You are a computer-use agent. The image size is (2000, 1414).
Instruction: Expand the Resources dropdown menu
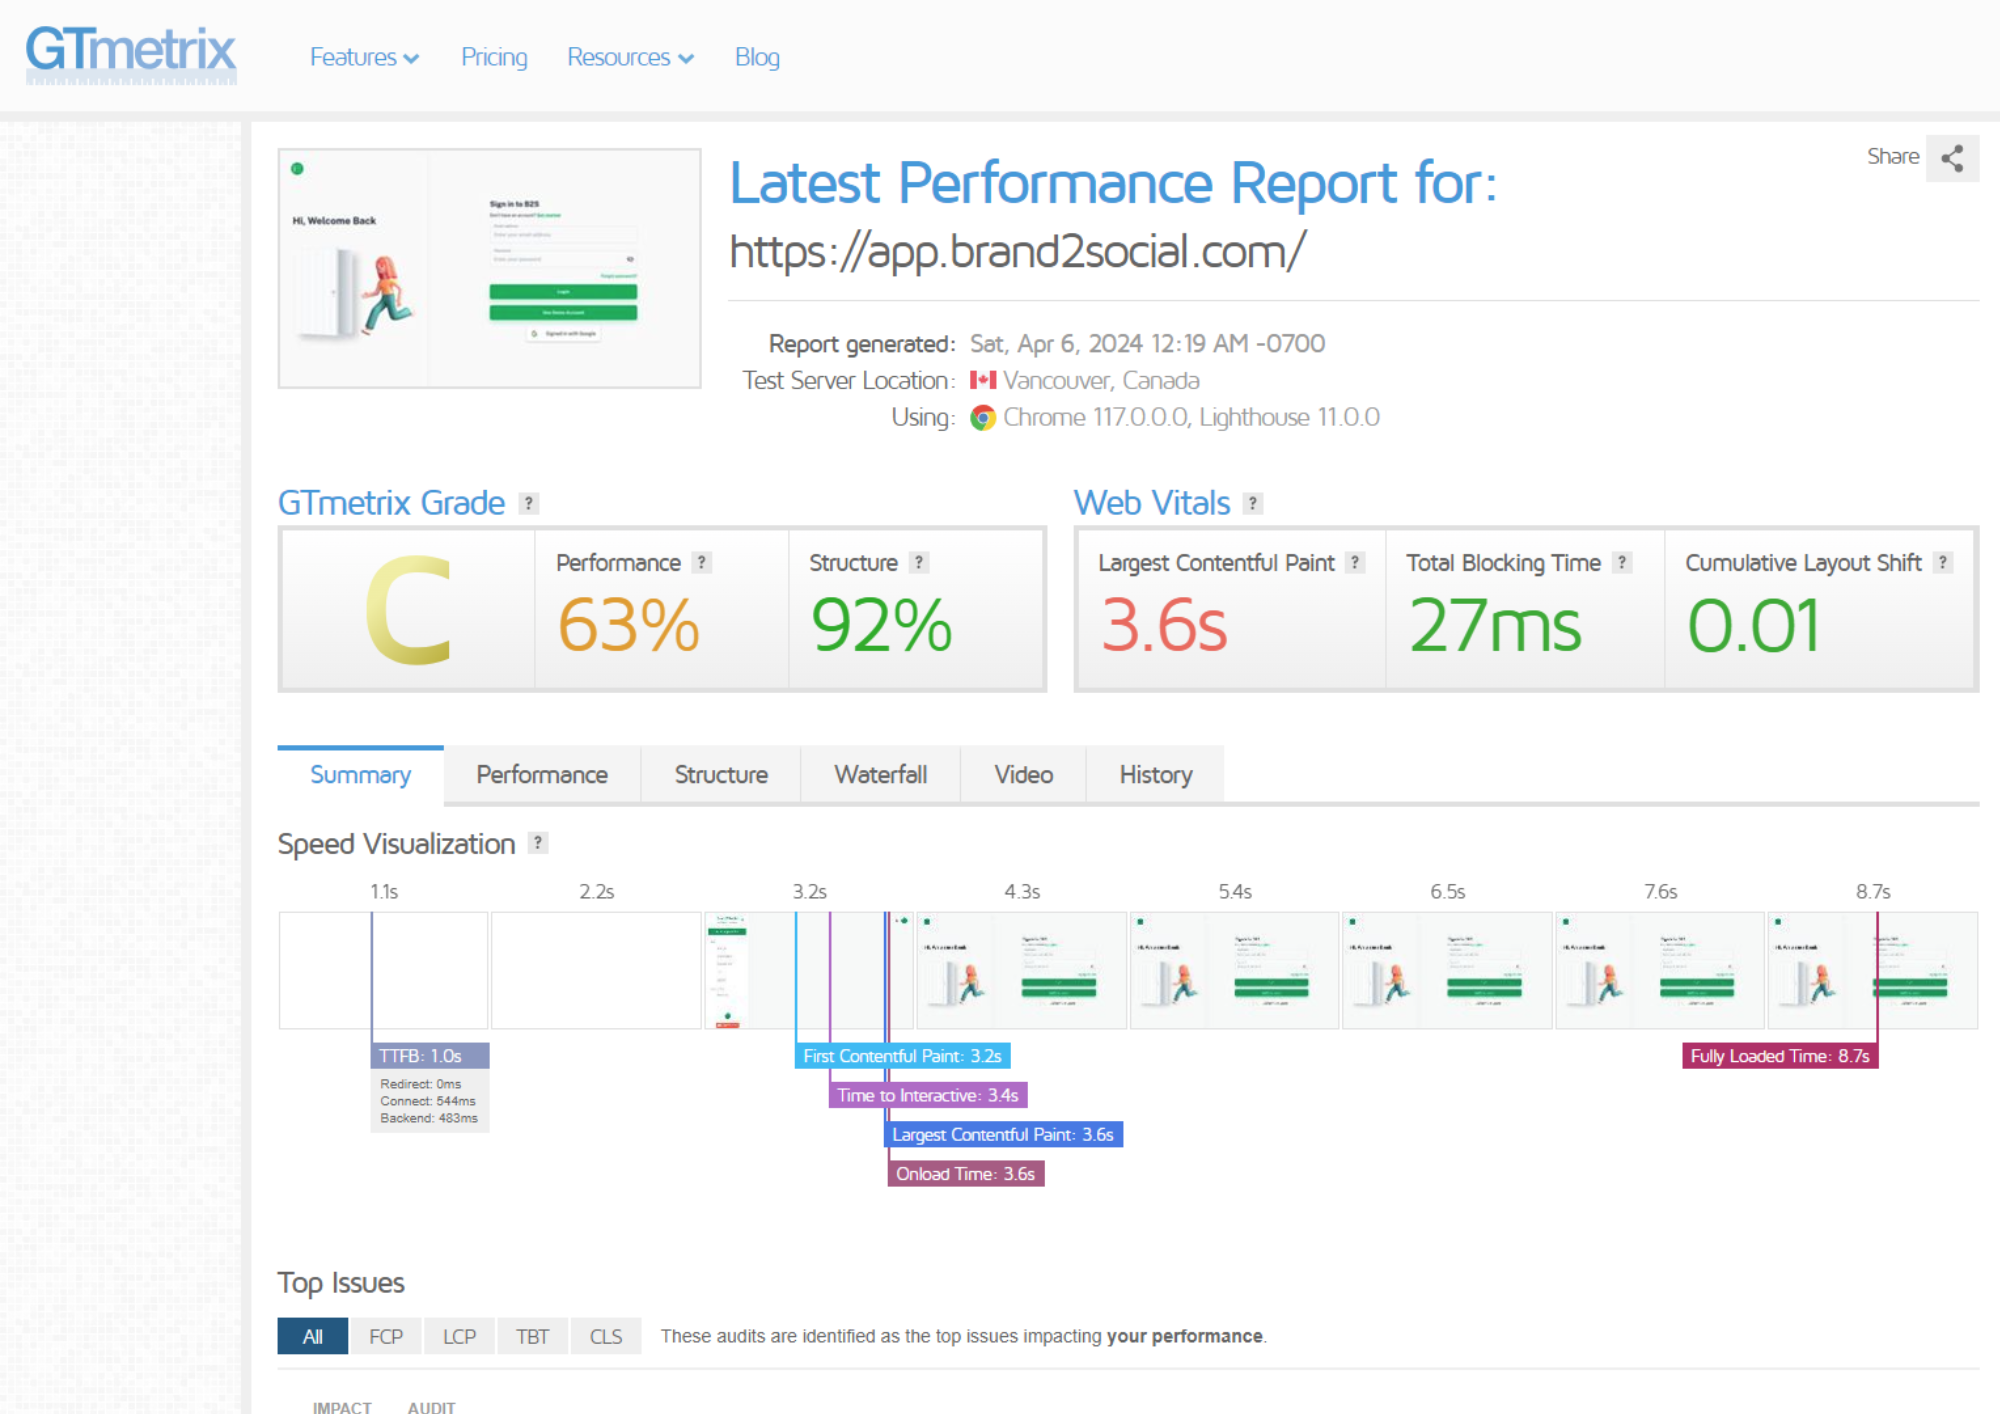630,57
